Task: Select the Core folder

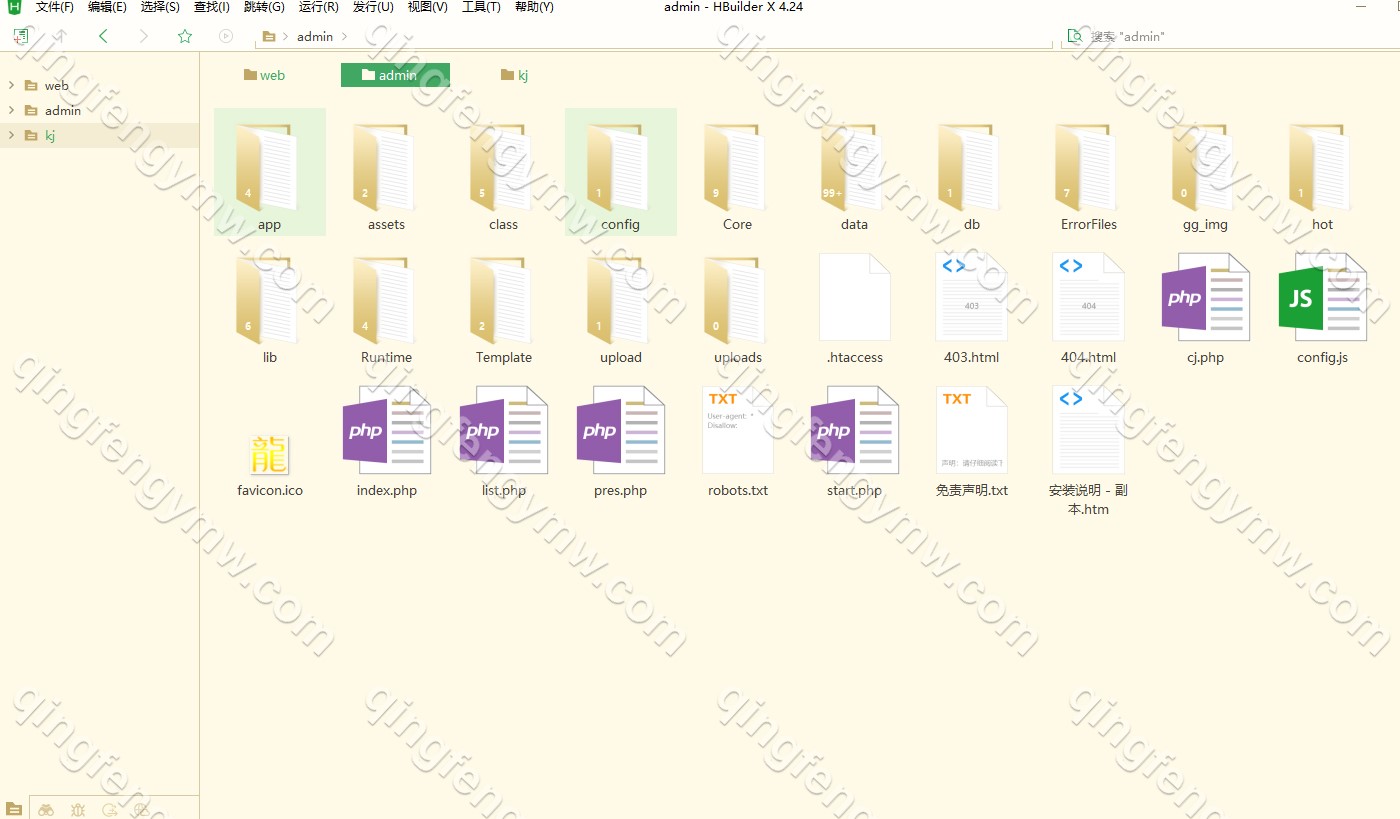Action: [x=737, y=172]
